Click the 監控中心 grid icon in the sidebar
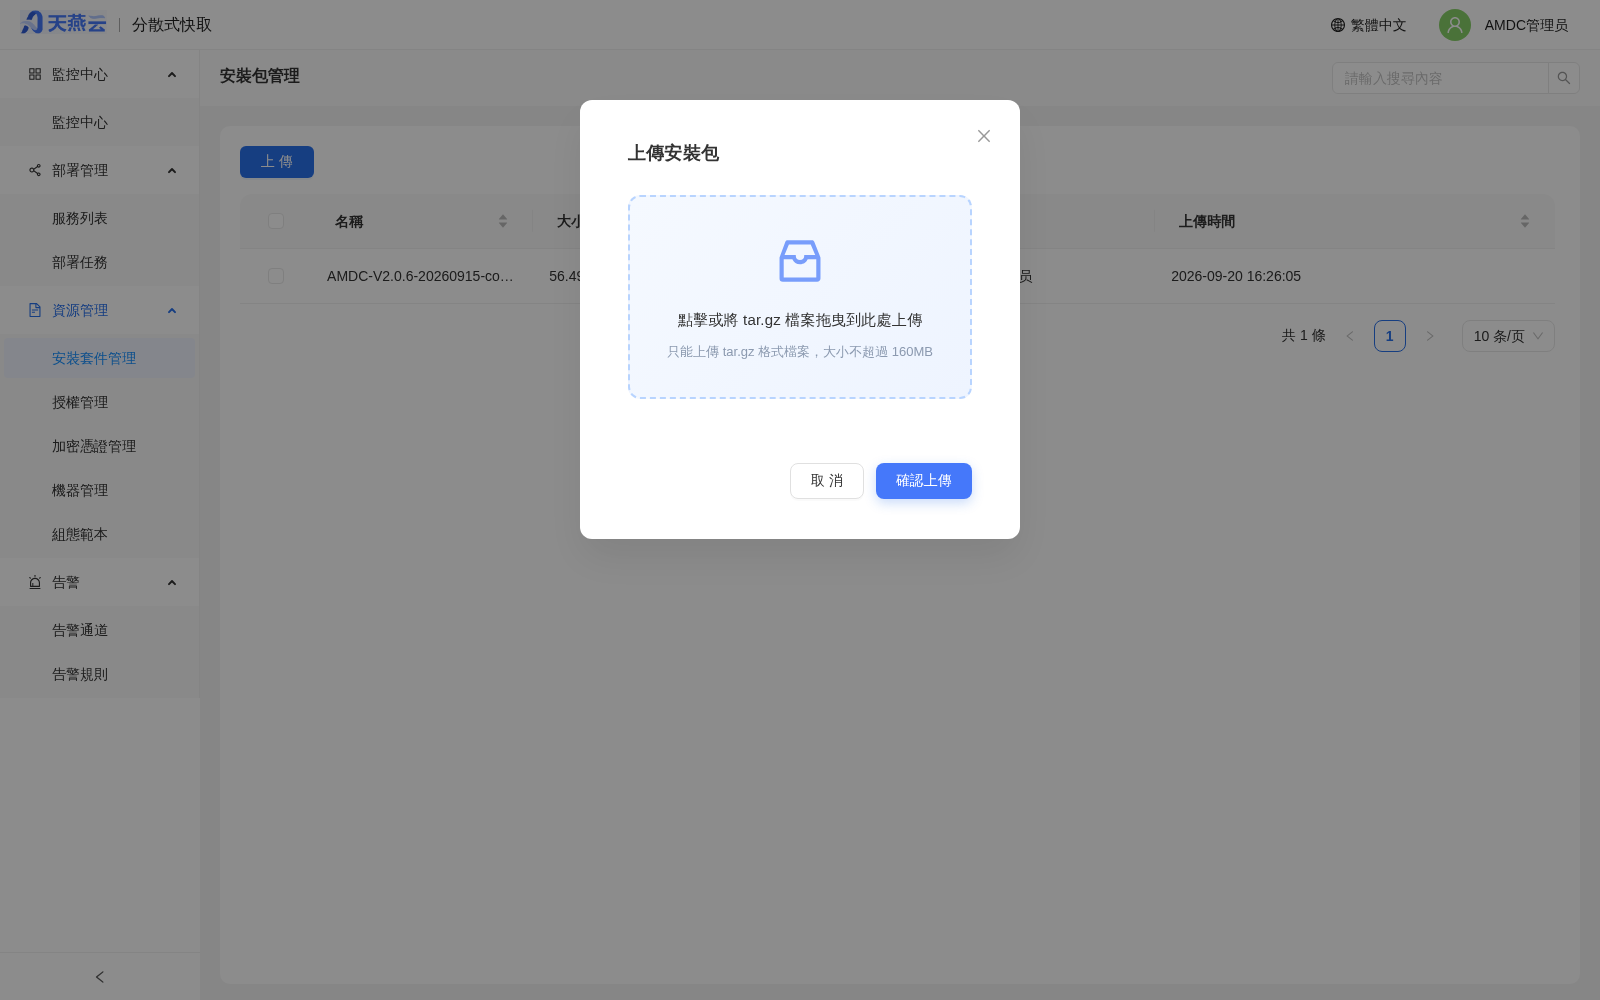This screenshot has height=1000, width=1600. pyautogui.click(x=35, y=74)
